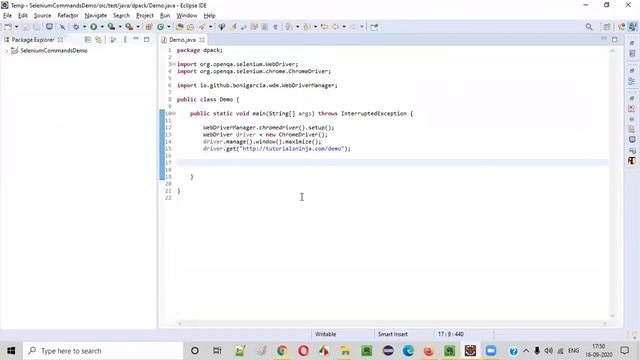Select the Demo.java editor tab
Screen dimensions: 640x360
[x=182, y=40]
